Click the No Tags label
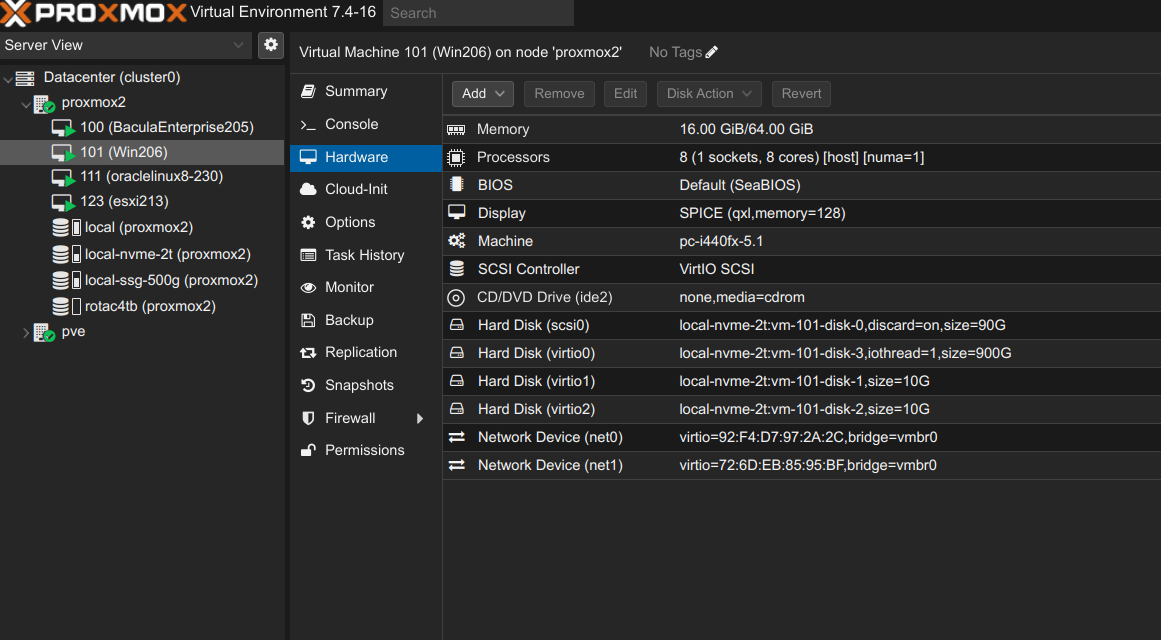This screenshot has height=640, width=1161. click(675, 52)
